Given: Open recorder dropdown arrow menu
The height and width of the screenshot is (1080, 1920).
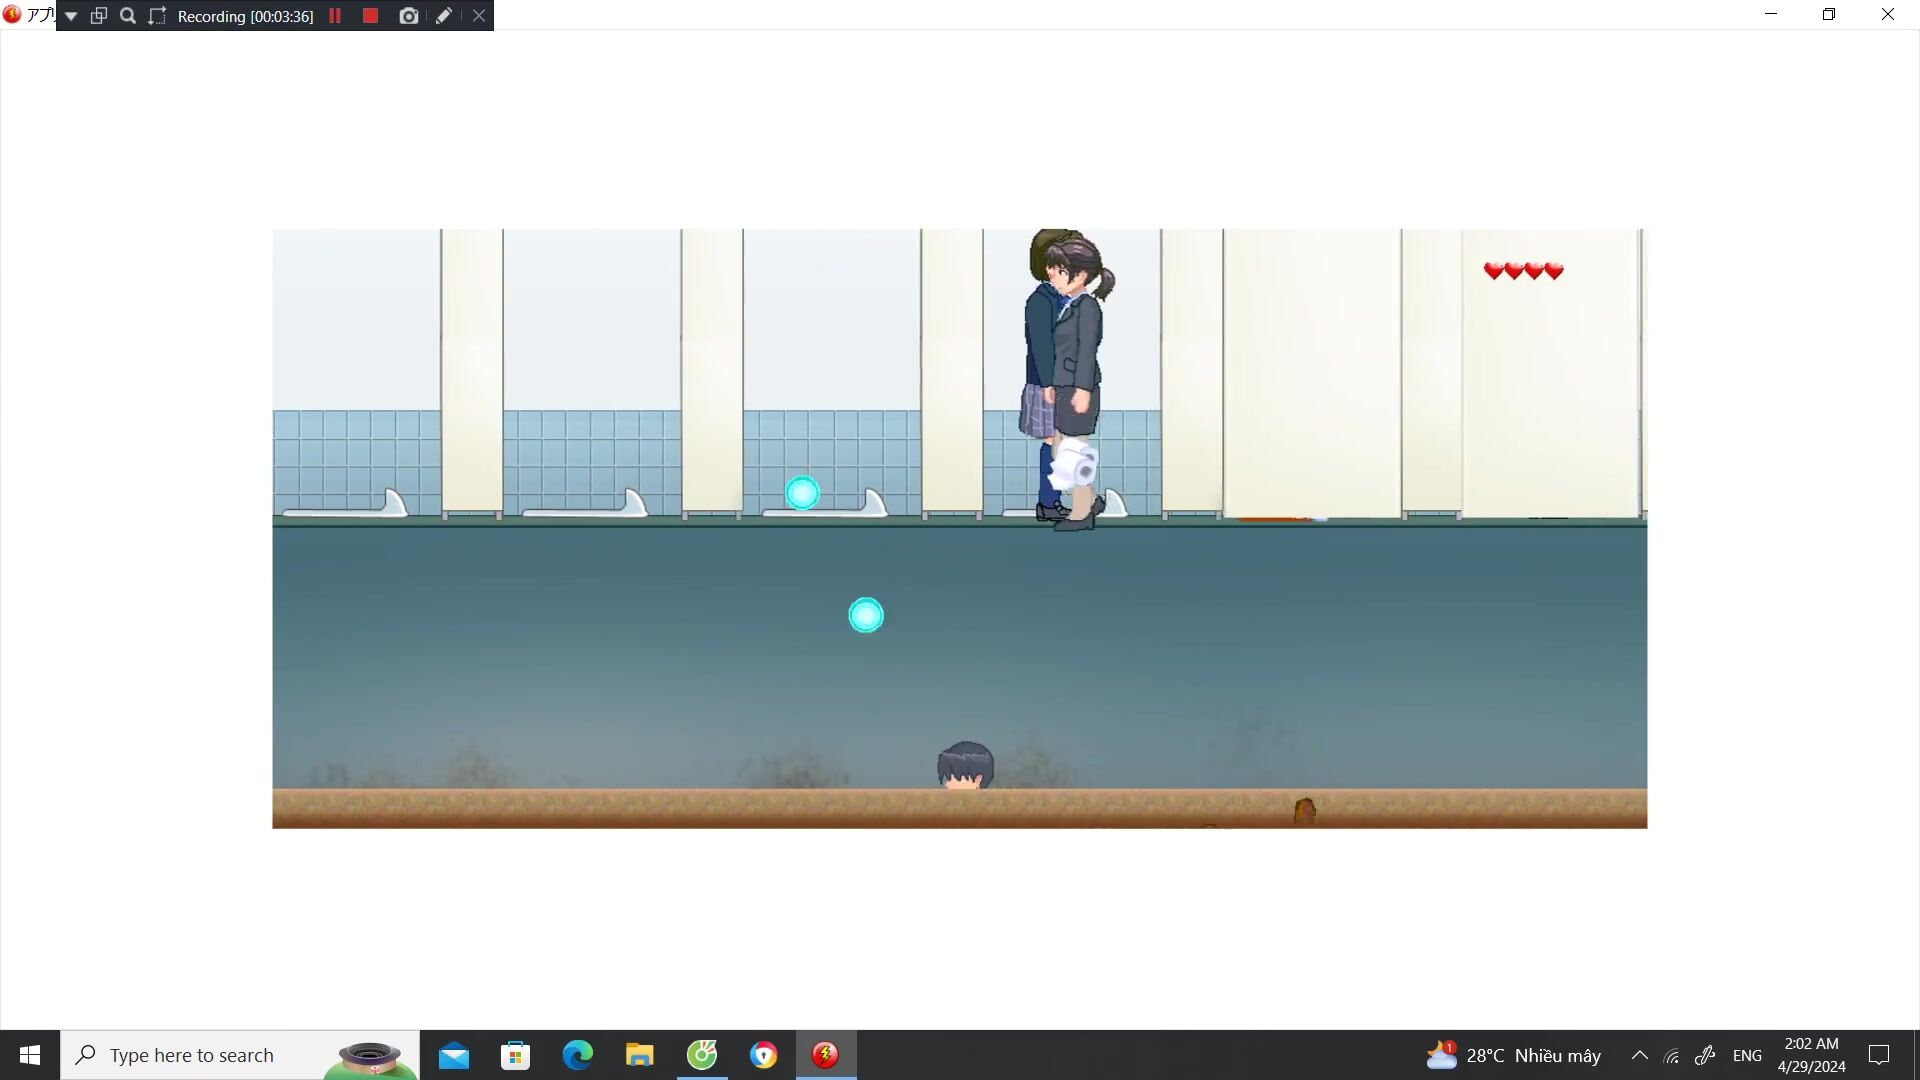Looking at the screenshot, I should 71,16.
